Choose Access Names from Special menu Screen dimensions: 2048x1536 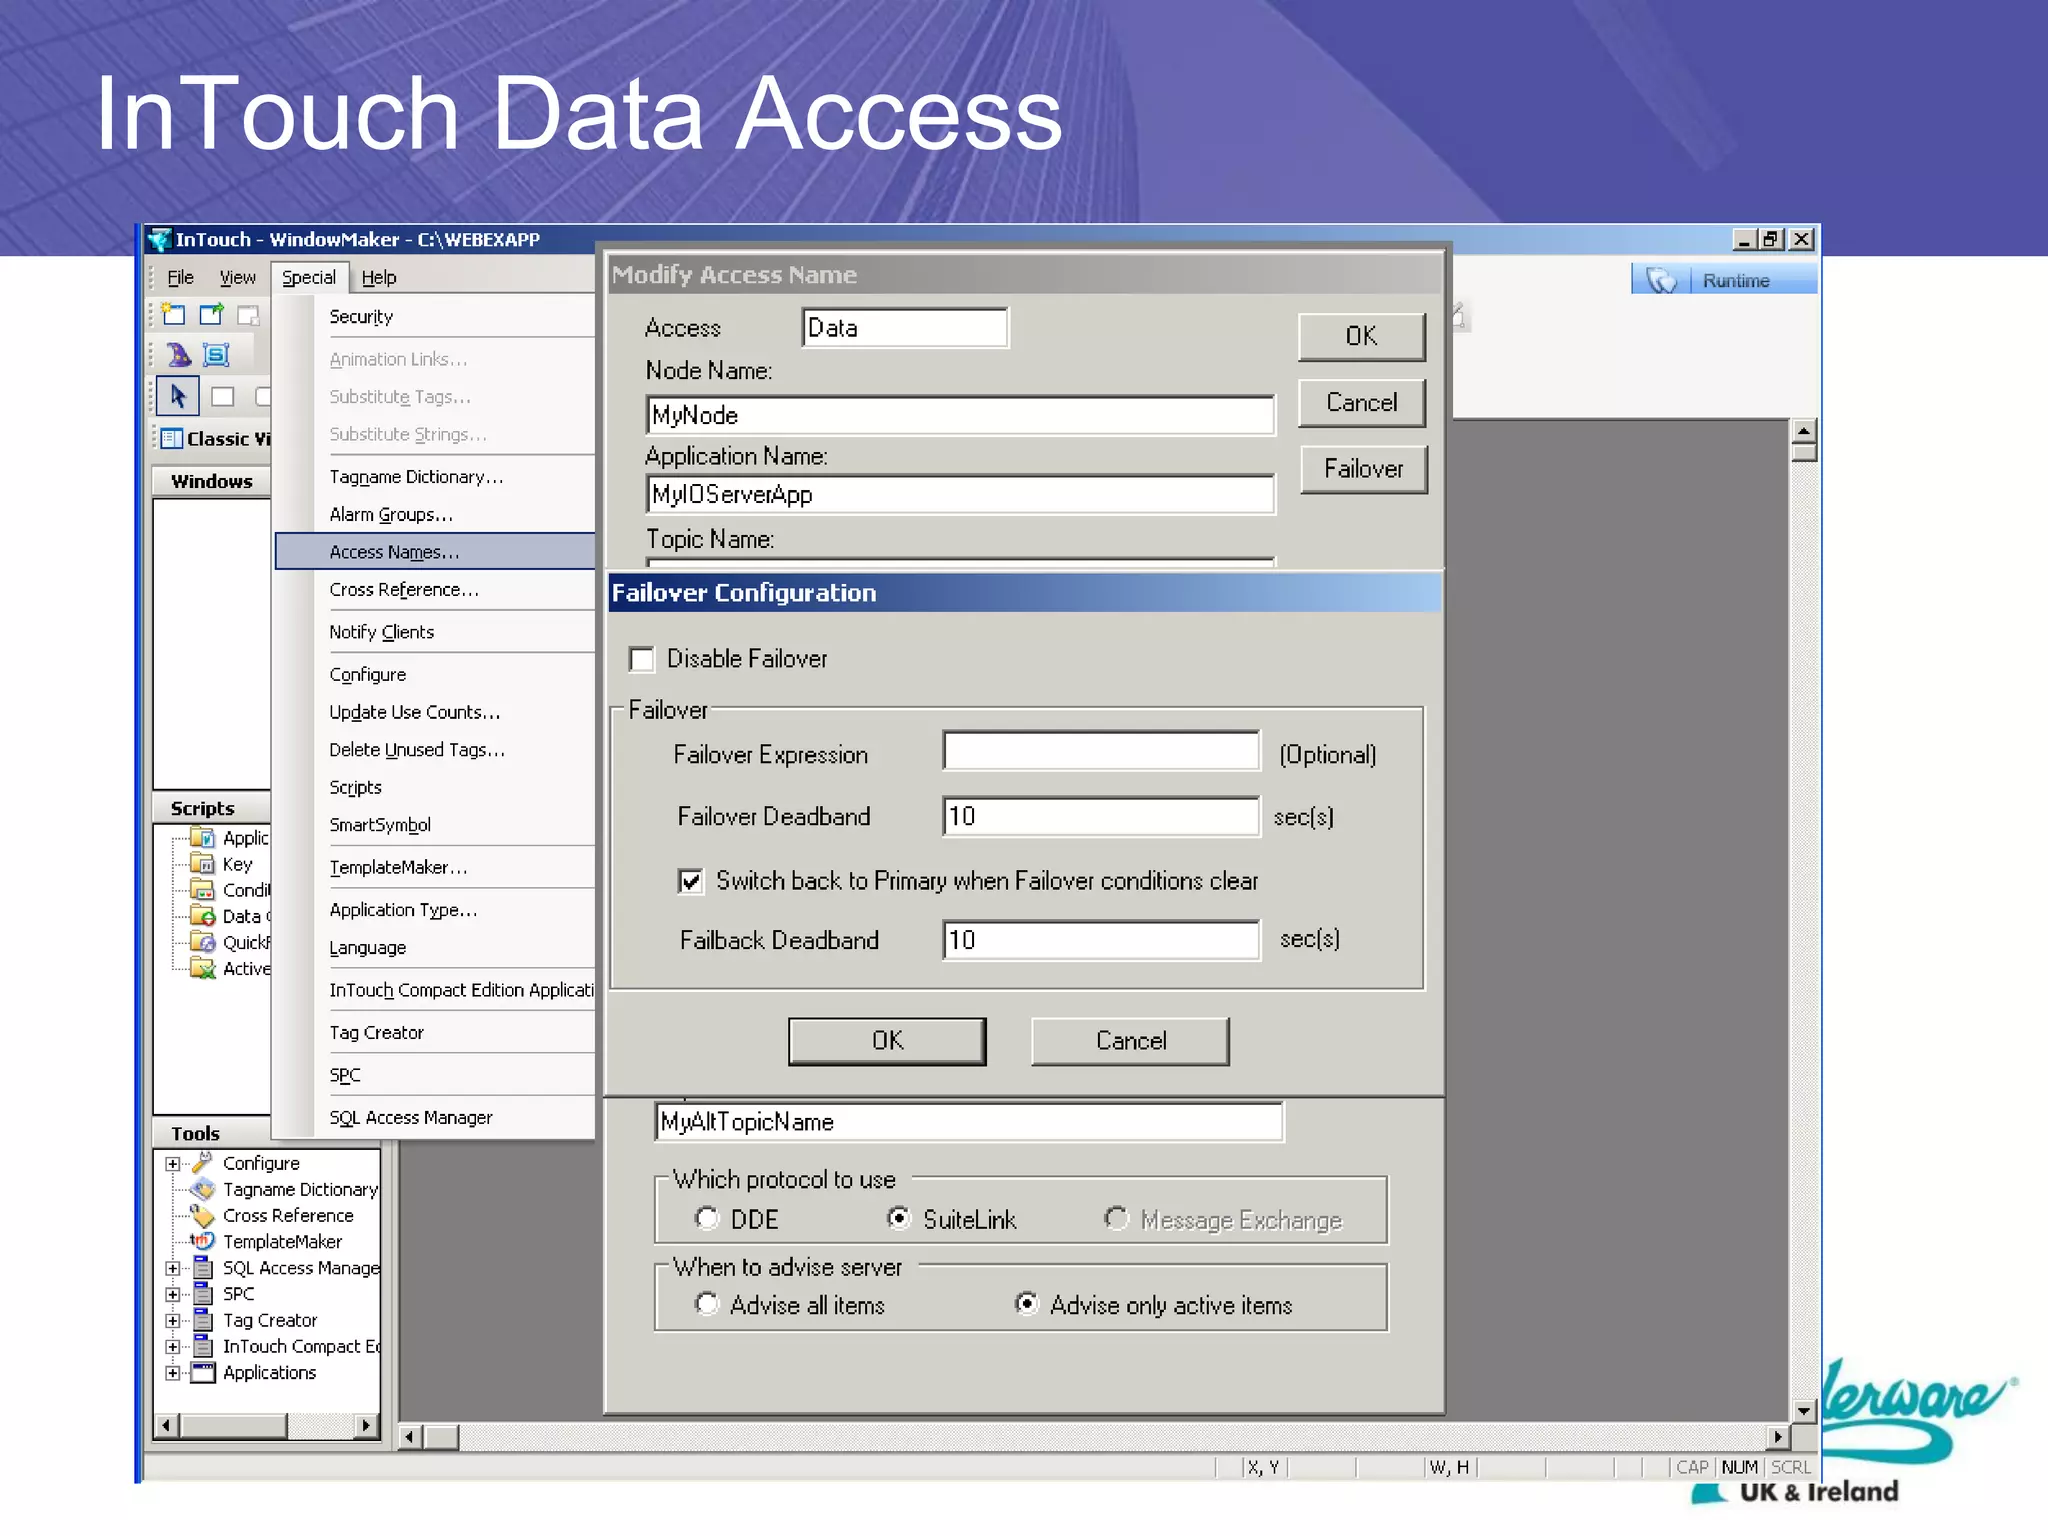point(435,551)
